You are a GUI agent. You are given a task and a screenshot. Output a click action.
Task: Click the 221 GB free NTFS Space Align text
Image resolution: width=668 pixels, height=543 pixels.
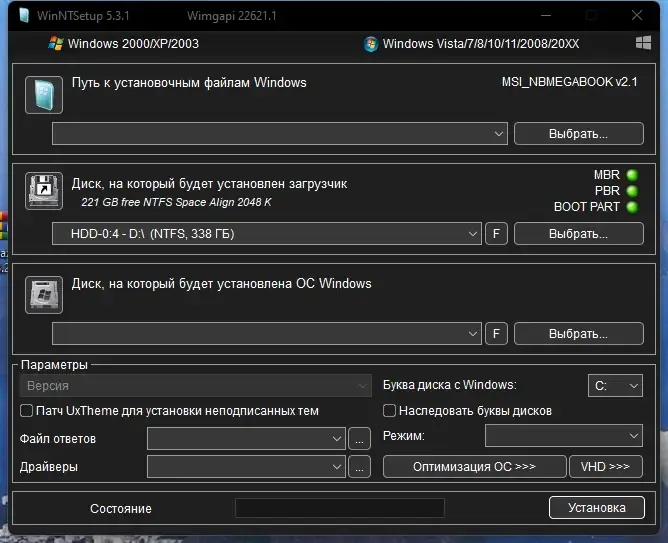coord(176,202)
